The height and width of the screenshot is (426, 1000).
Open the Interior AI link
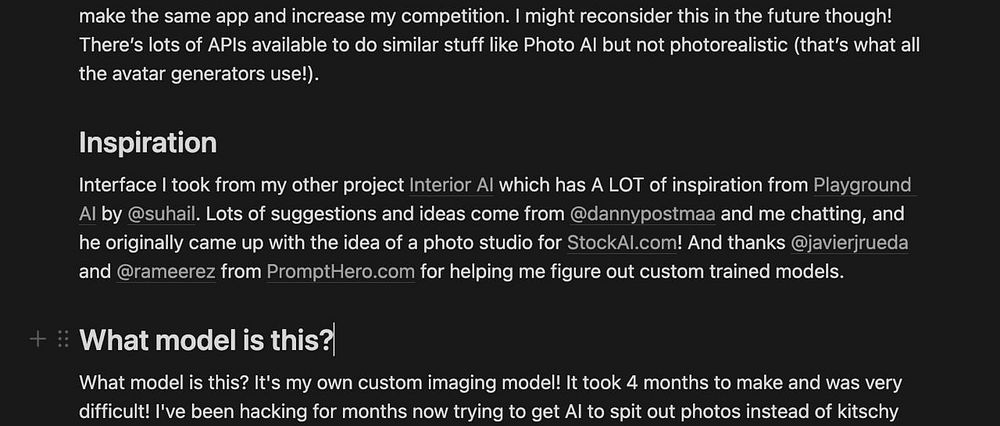(452, 185)
